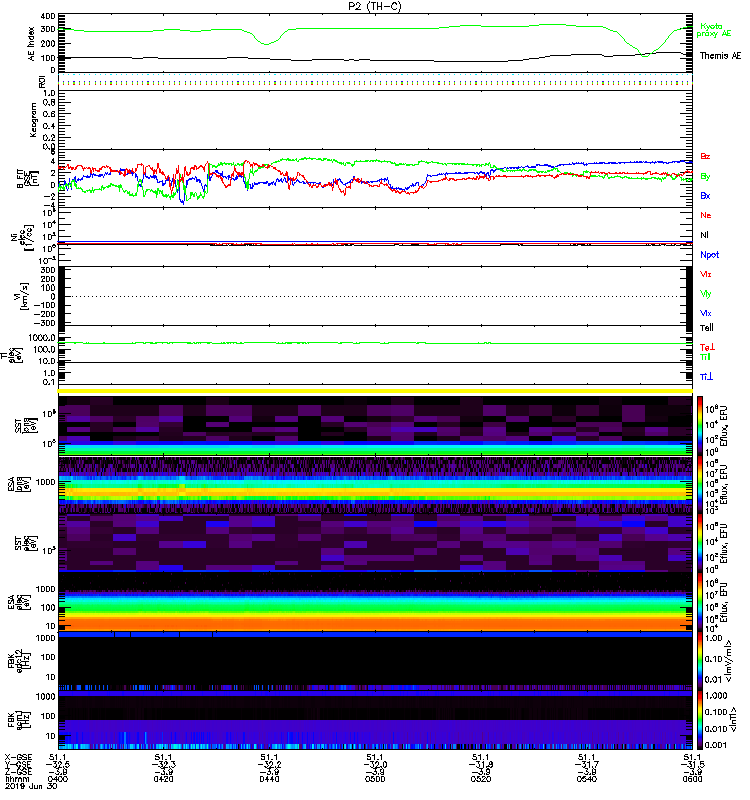Click the red "Te⊥" legend label
Screen dimensions: 750x800
click(707, 347)
